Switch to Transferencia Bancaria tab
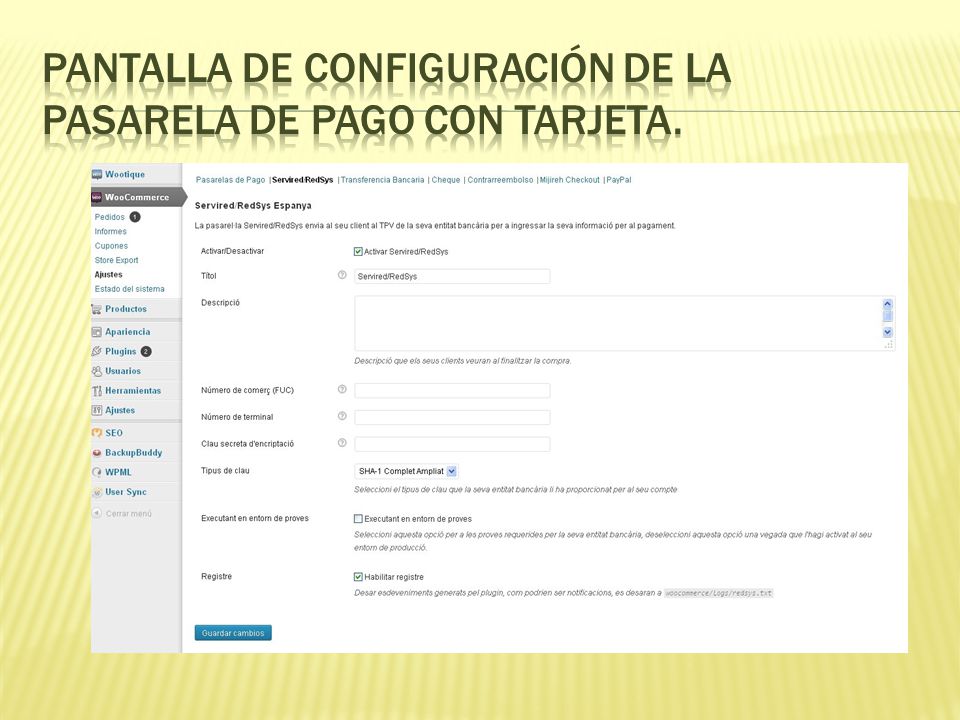 (x=382, y=180)
